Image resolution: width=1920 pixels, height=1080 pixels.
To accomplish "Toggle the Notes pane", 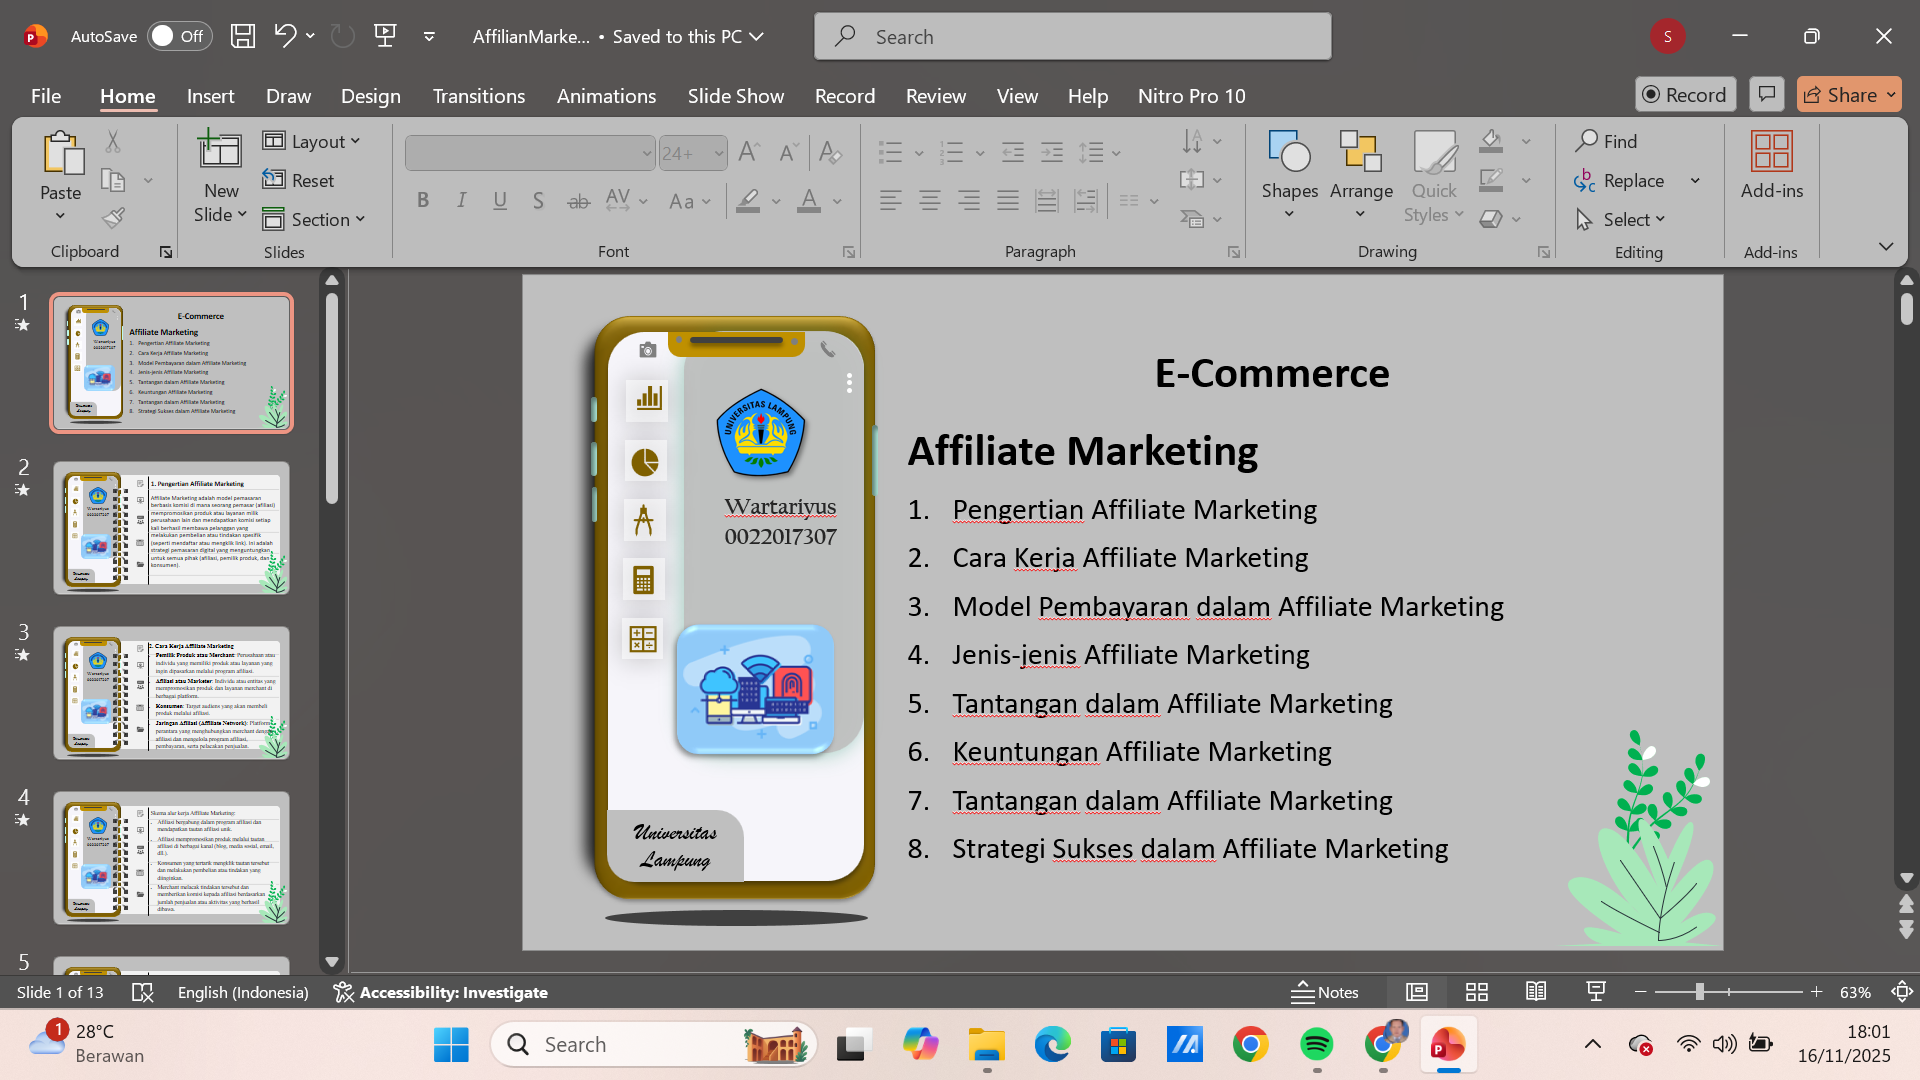I will click(1324, 992).
